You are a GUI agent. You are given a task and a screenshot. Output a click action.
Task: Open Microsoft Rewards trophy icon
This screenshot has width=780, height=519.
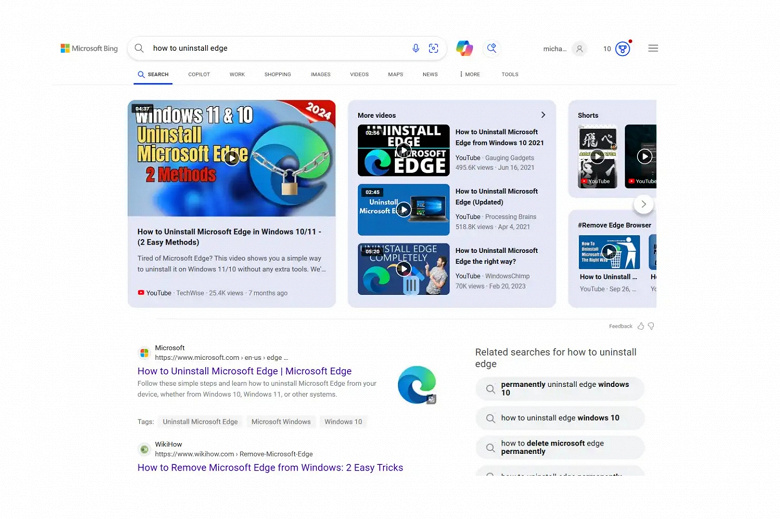623,49
